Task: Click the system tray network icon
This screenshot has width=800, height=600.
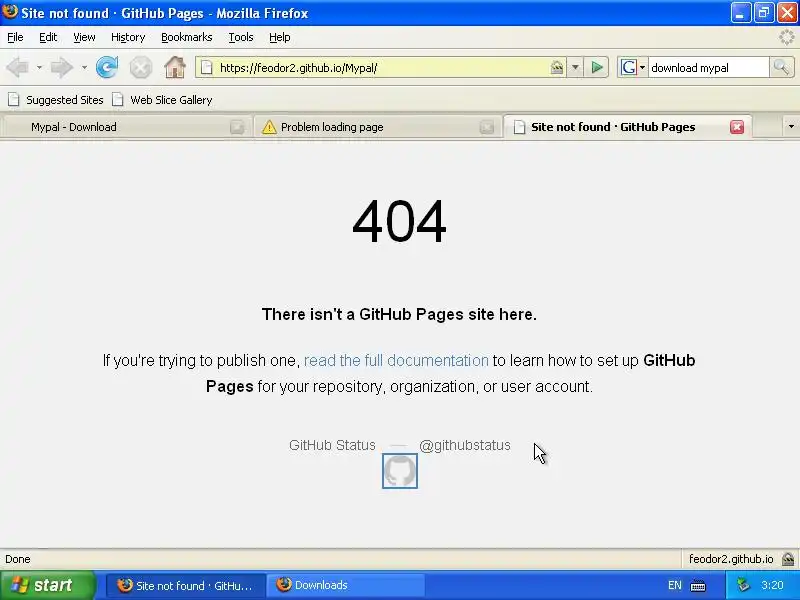Action: coord(744,585)
